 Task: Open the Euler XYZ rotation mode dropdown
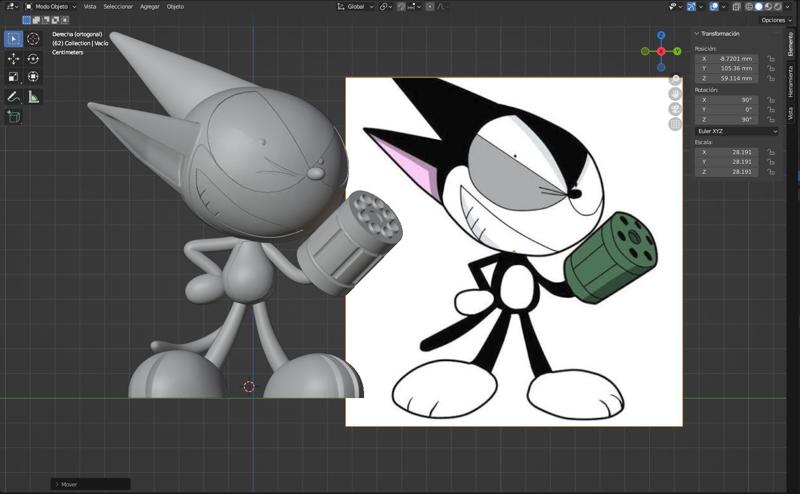pos(737,131)
